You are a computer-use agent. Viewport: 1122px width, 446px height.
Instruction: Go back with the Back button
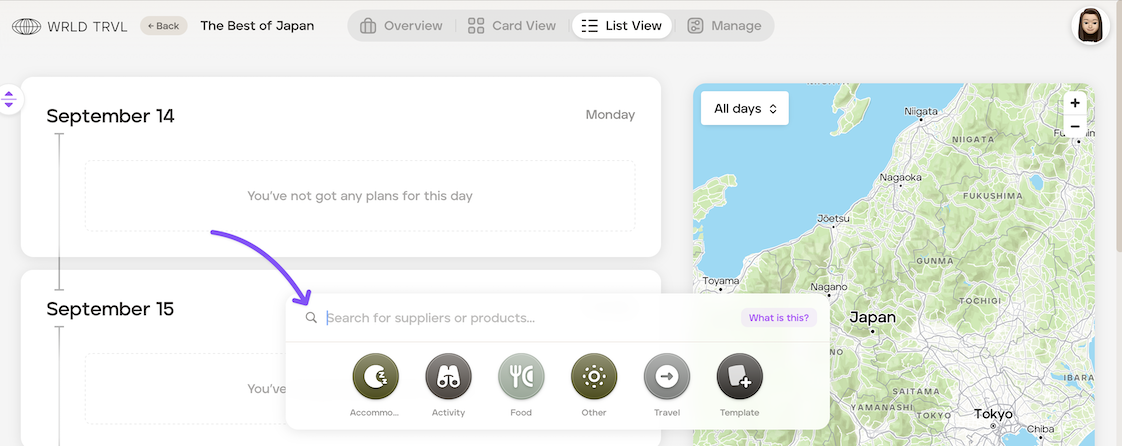[164, 26]
